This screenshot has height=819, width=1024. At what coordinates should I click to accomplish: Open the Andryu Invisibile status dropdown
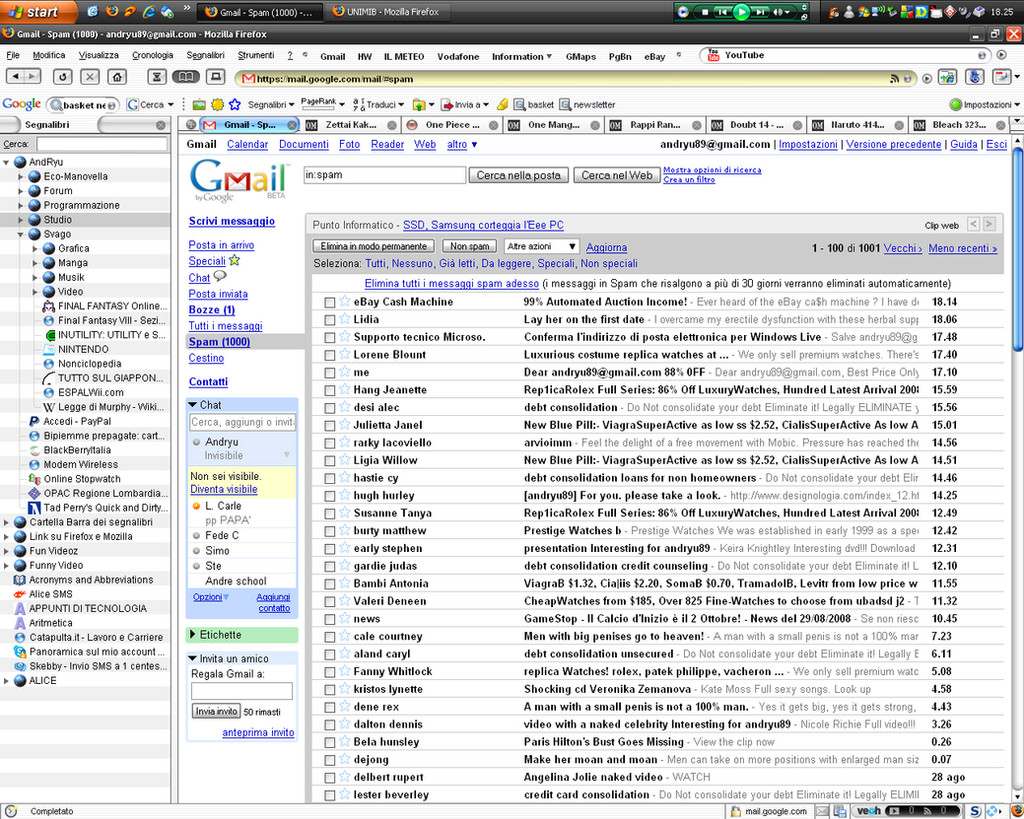point(286,455)
